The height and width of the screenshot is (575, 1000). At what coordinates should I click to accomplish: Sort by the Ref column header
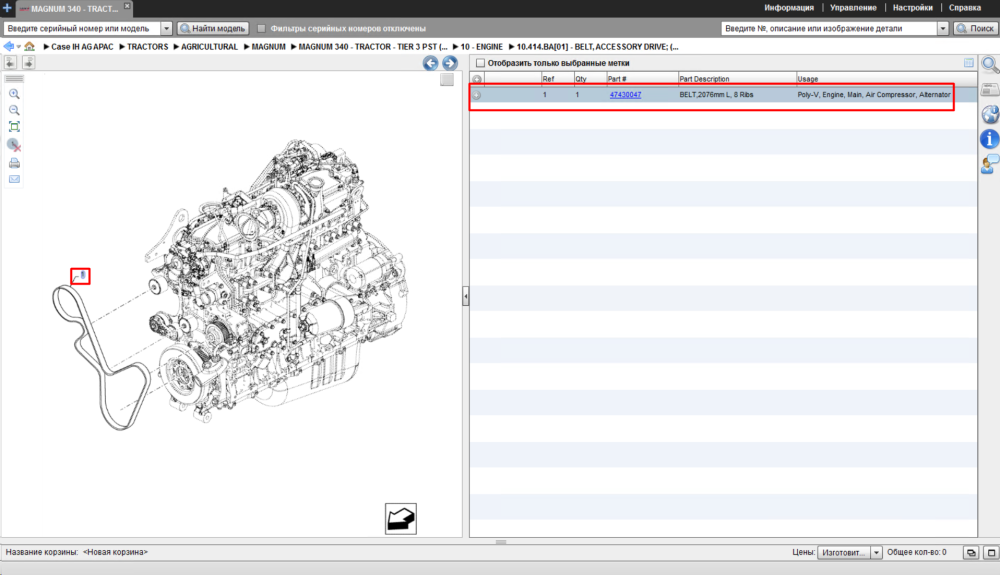557,79
